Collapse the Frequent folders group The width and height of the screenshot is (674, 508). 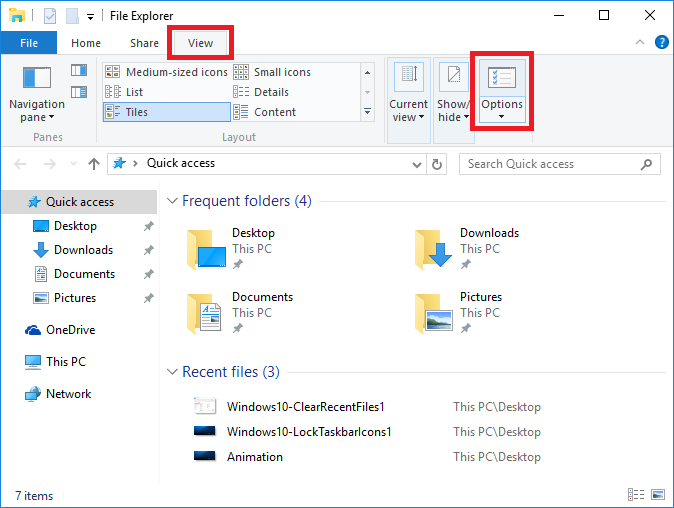pyautogui.click(x=172, y=201)
